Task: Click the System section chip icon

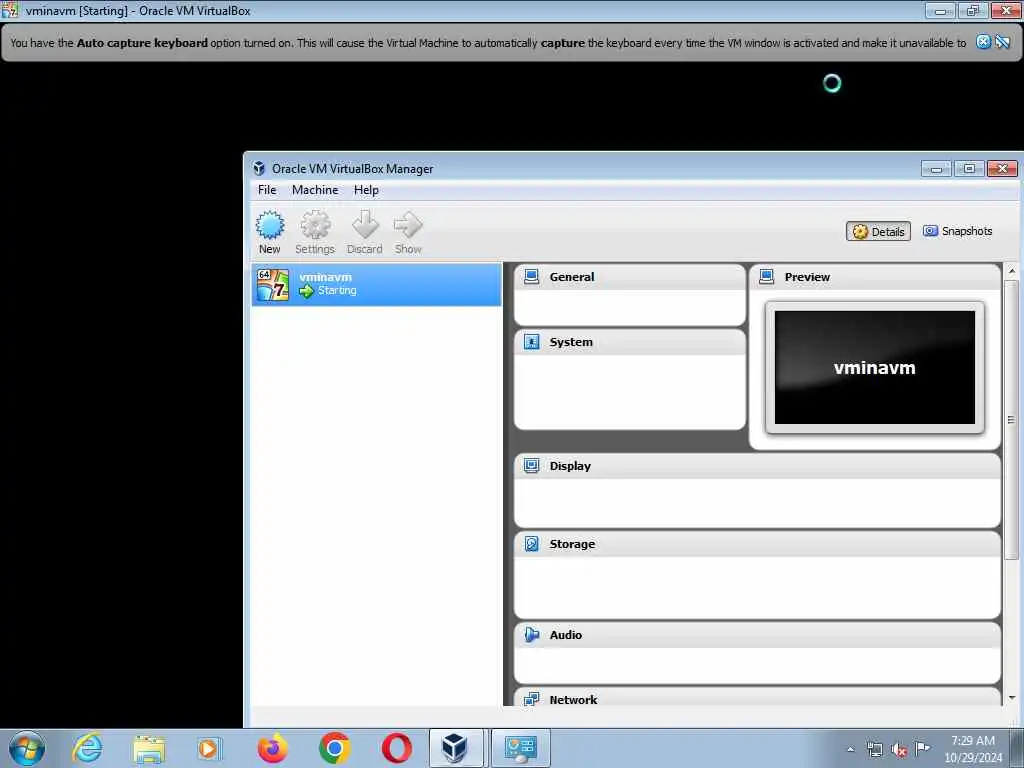Action: 532,342
